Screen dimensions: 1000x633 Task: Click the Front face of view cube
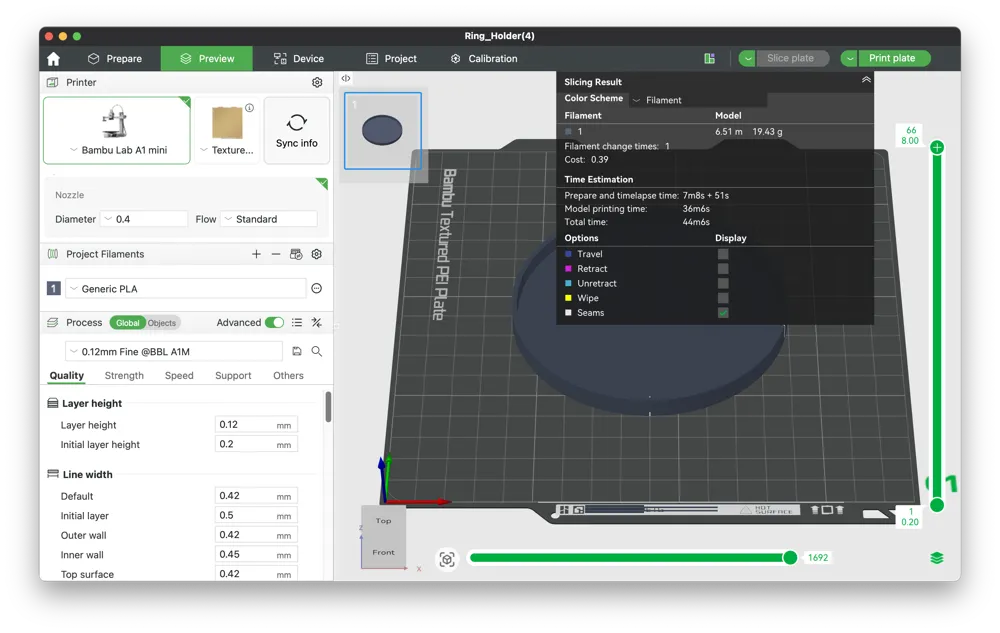[x=383, y=552]
